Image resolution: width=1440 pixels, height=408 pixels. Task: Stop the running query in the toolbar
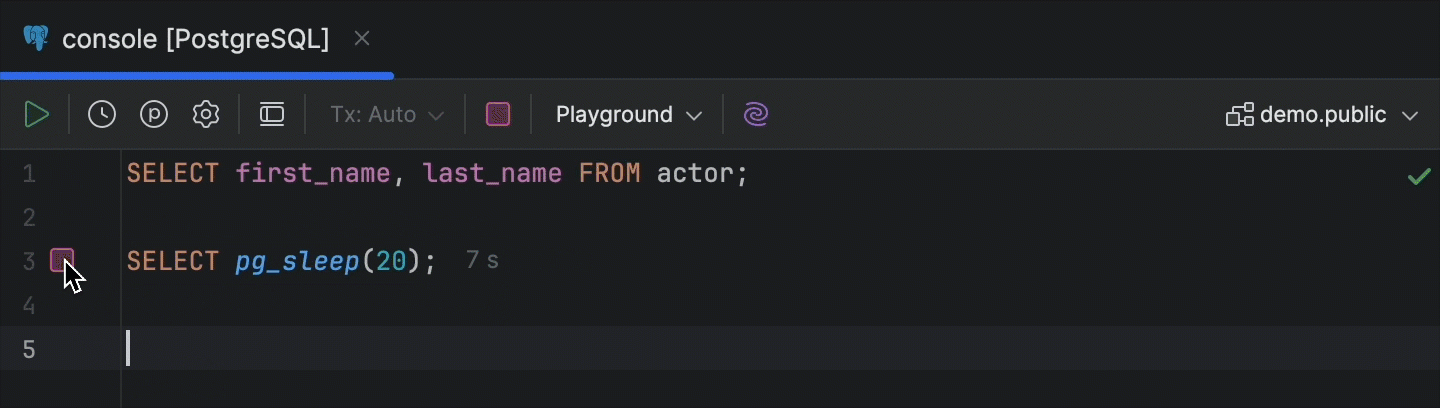pos(498,115)
